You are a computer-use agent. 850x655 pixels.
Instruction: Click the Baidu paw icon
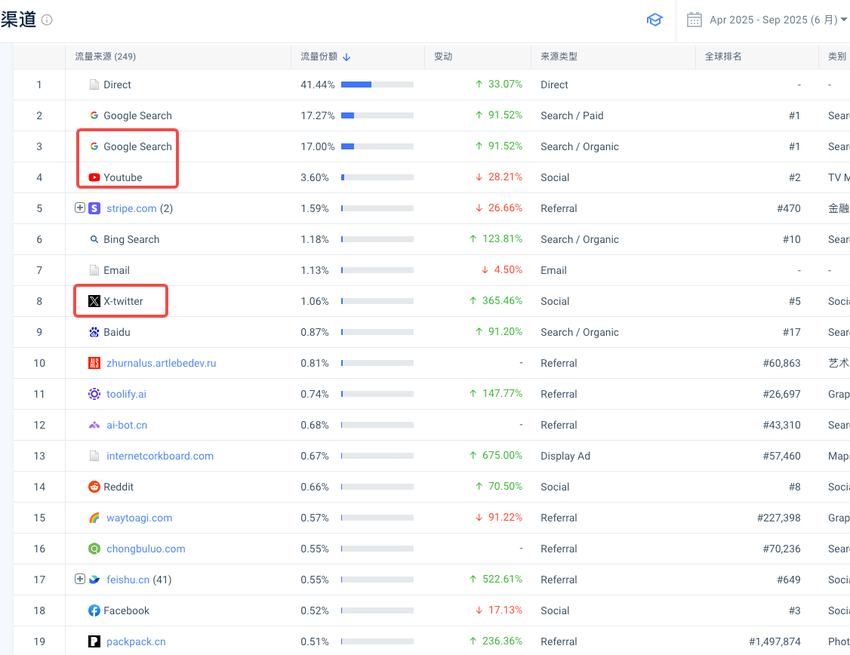94,332
